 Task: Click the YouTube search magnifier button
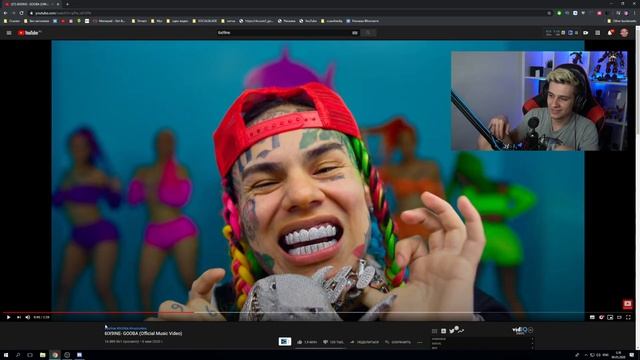pyautogui.click(x=368, y=33)
